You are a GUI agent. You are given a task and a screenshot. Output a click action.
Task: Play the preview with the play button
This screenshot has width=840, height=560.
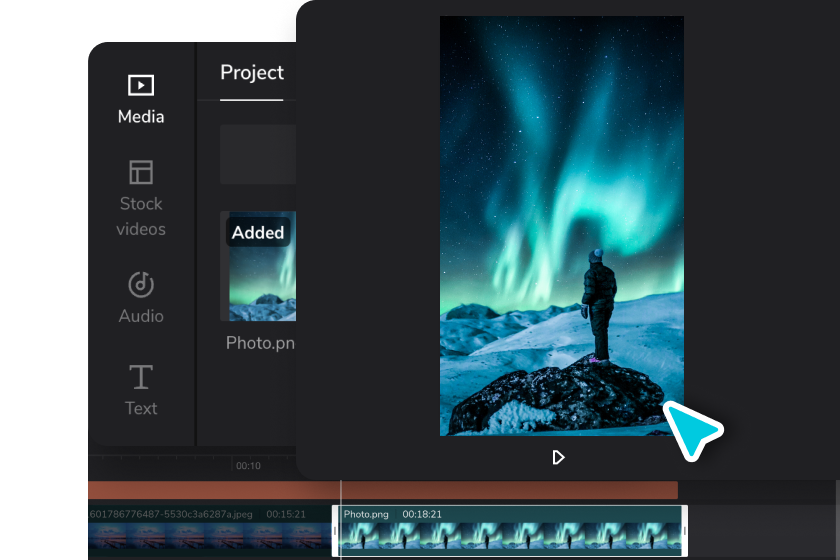click(558, 457)
